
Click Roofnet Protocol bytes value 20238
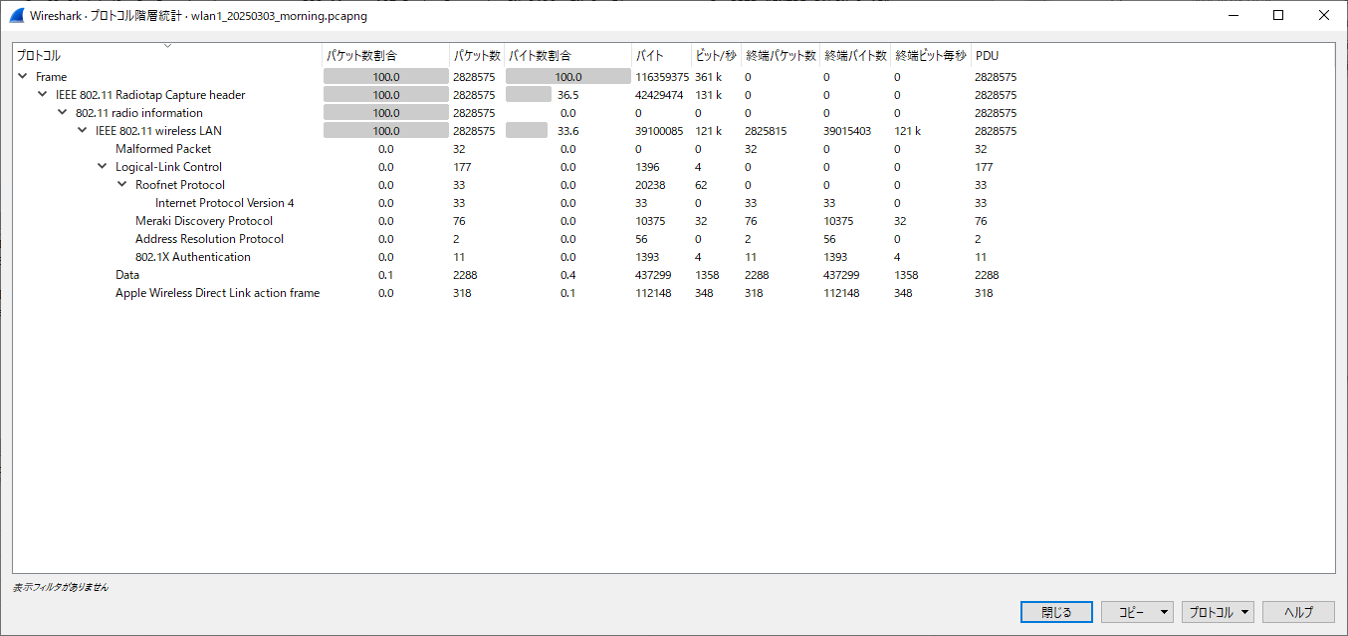click(650, 185)
